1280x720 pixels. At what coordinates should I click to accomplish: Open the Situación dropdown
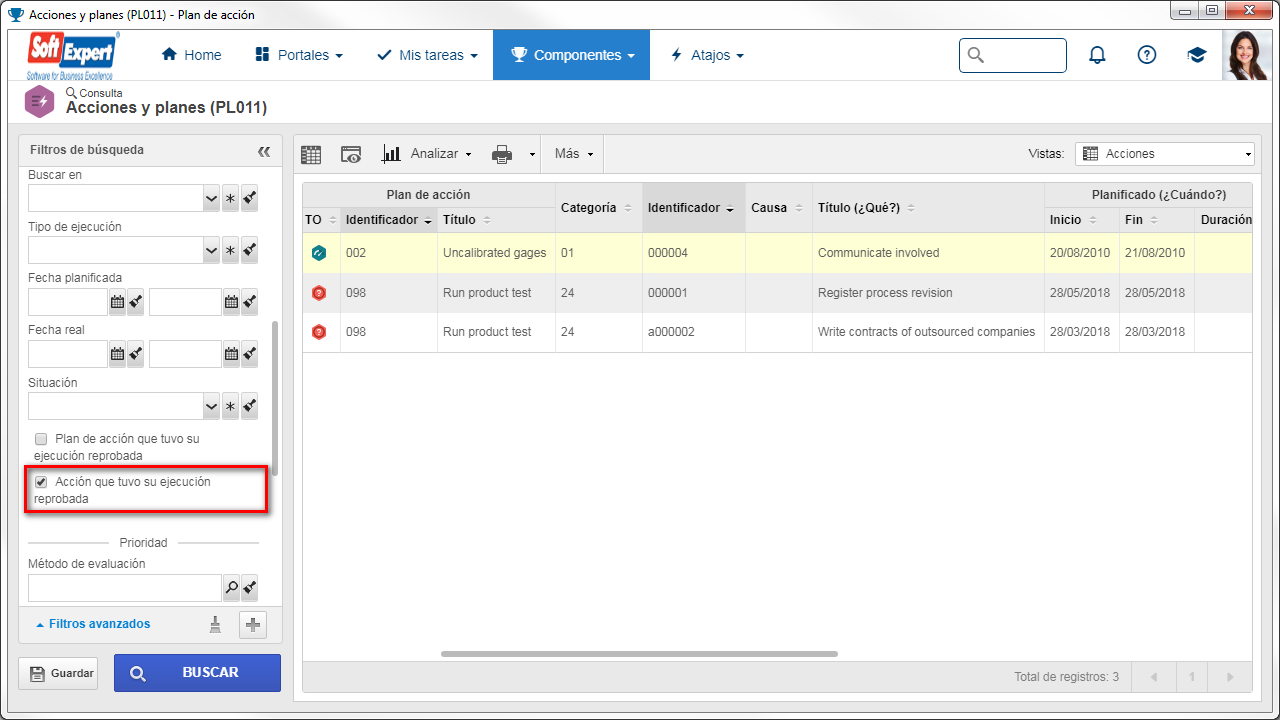coord(211,406)
